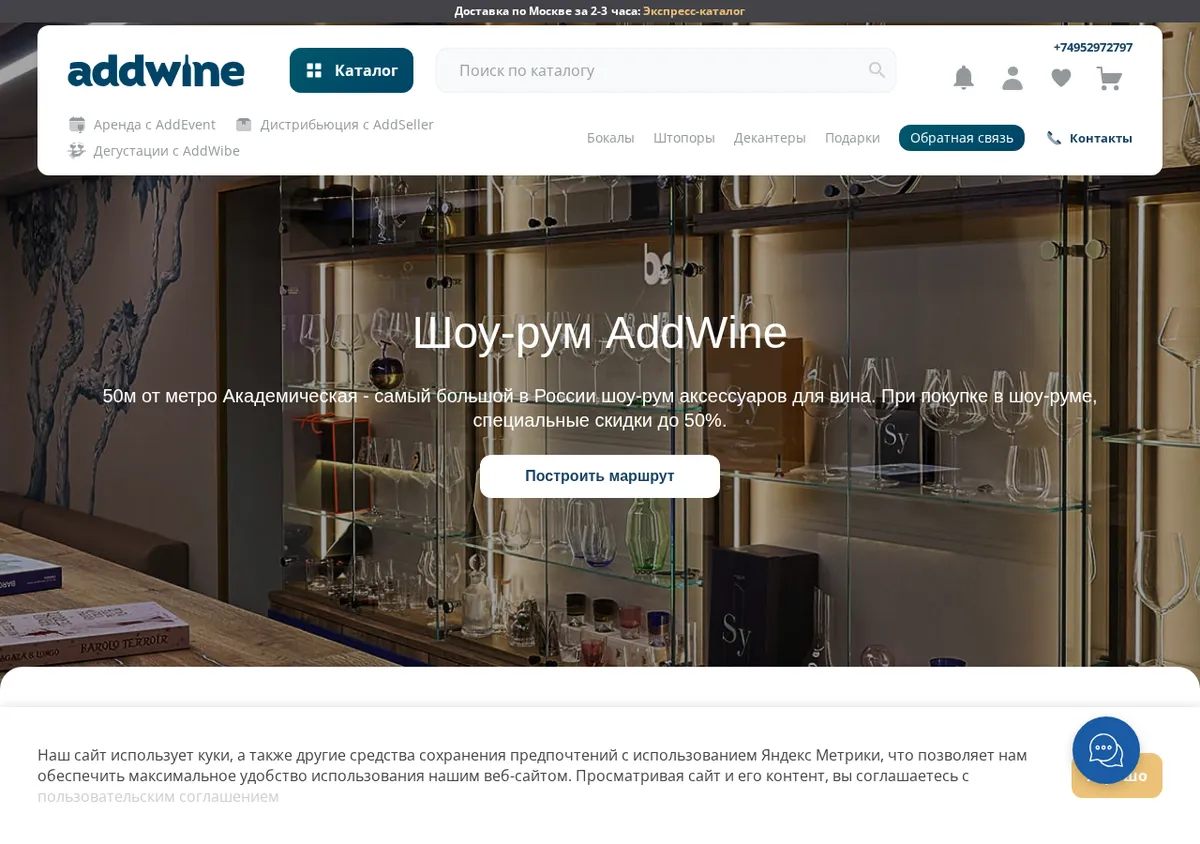Screen dimensions: 1200x844
Task: Open the пользовательским соглашением link
Action: [158, 796]
